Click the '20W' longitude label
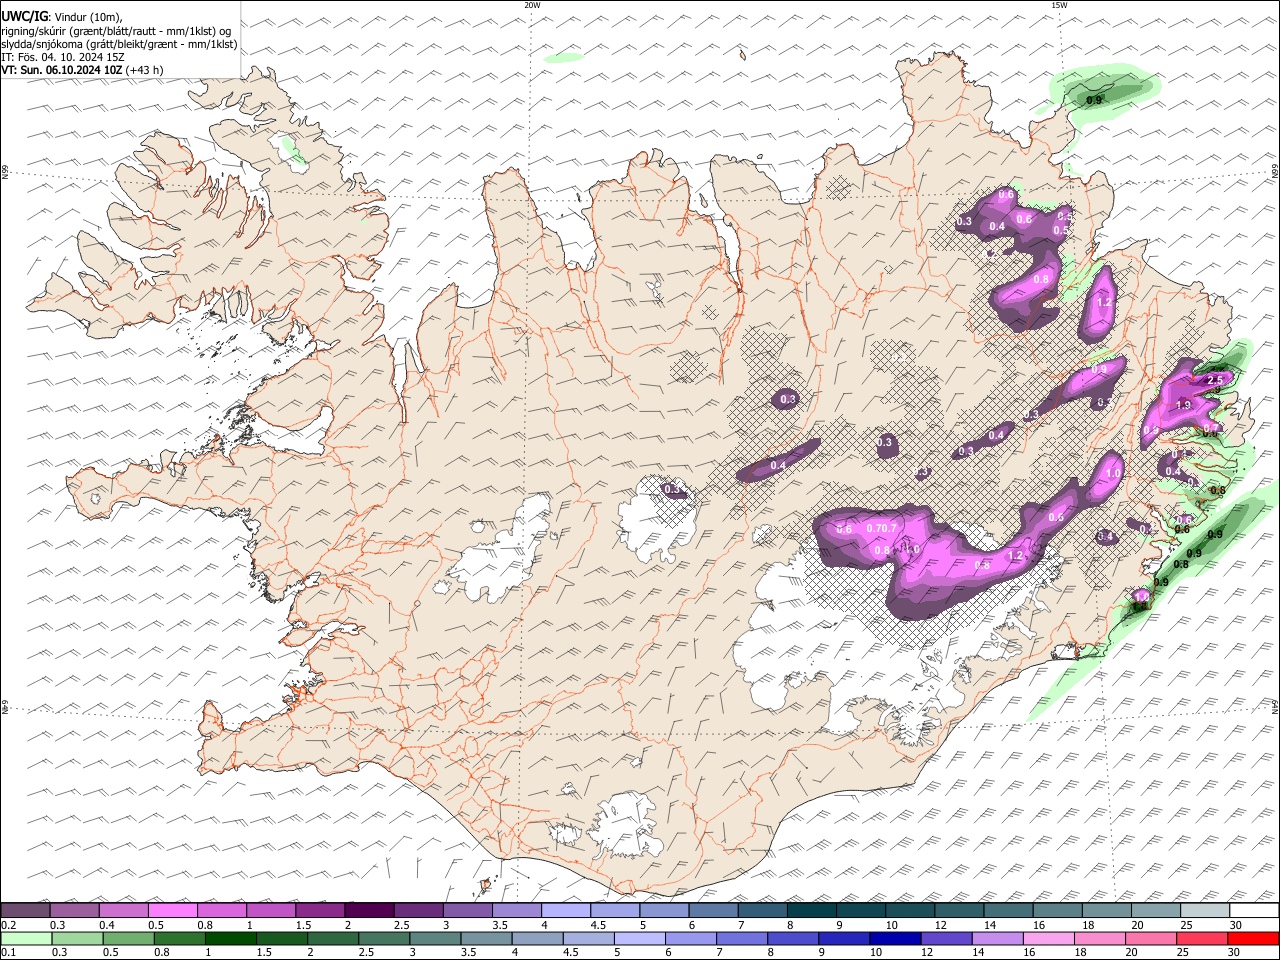The width and height of the screenshot is (1280, 960). (x=532, y=5)
